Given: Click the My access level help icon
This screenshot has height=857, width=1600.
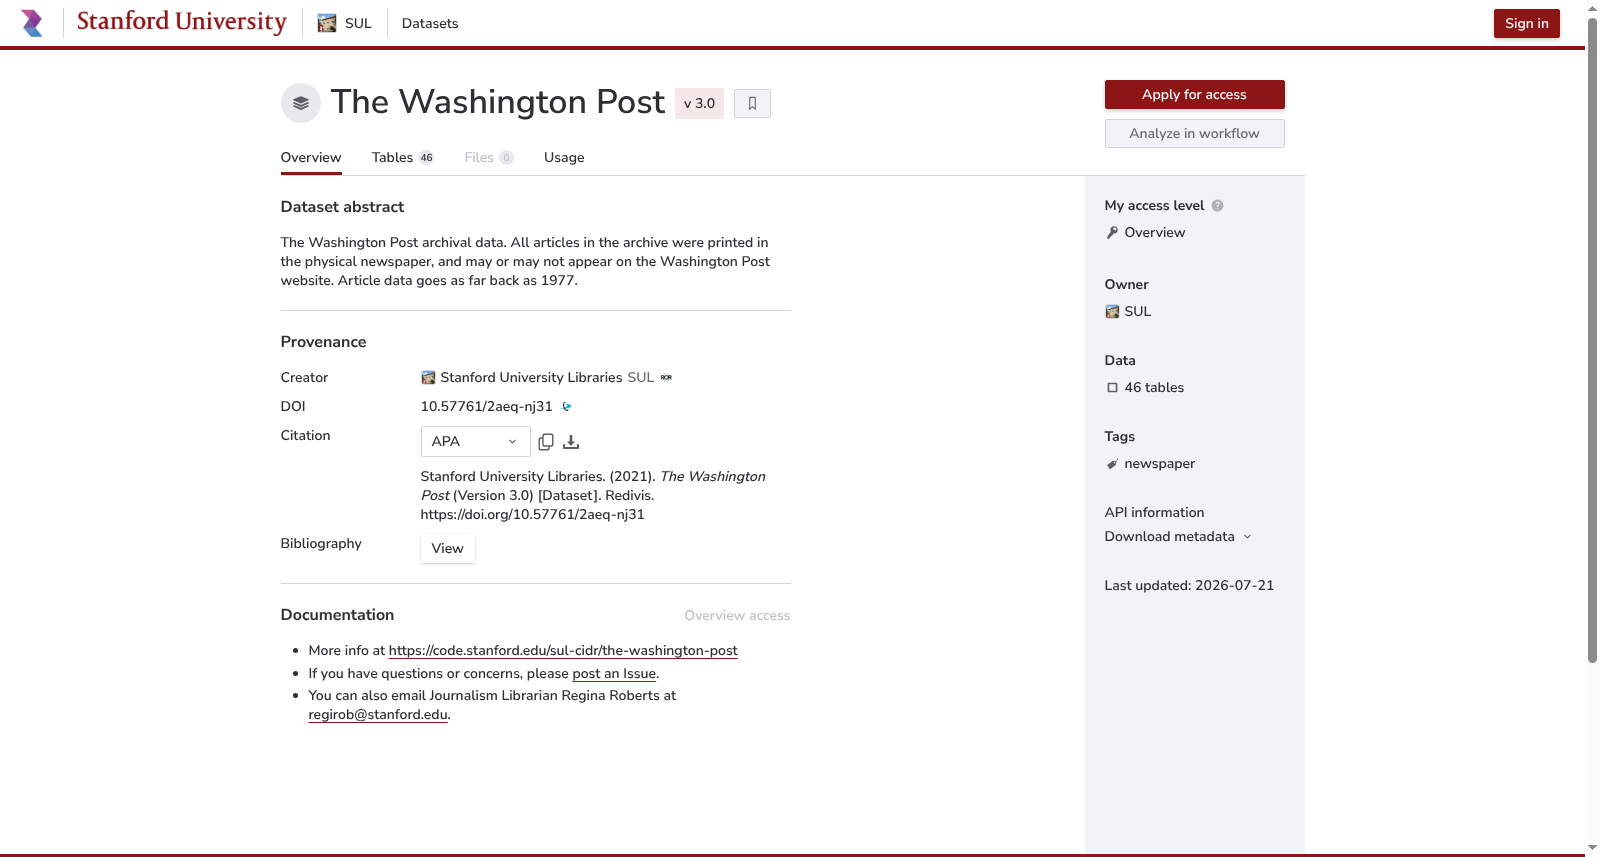Looking at the screenshot, I should pos(1217,206).
